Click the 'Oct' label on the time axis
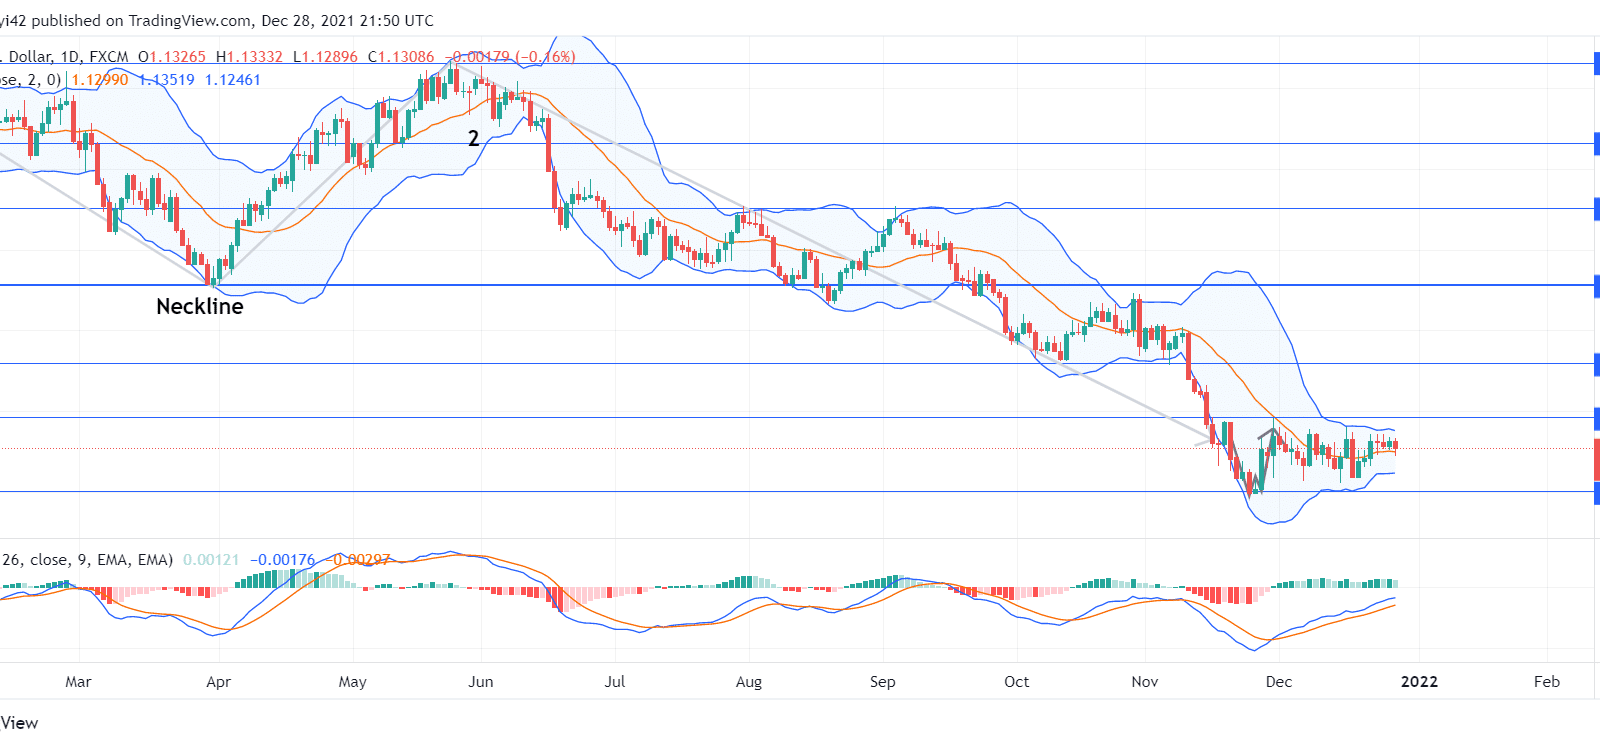The image size is (1600, 746). (1017, 682)
